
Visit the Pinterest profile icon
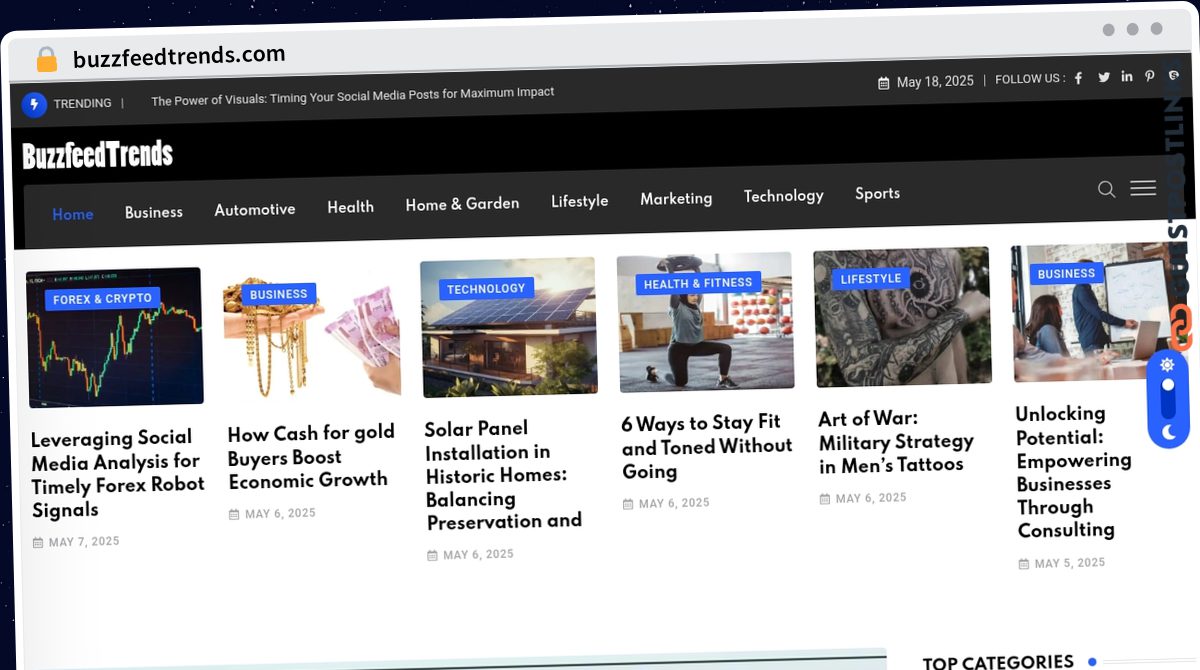pos(1150,77)
